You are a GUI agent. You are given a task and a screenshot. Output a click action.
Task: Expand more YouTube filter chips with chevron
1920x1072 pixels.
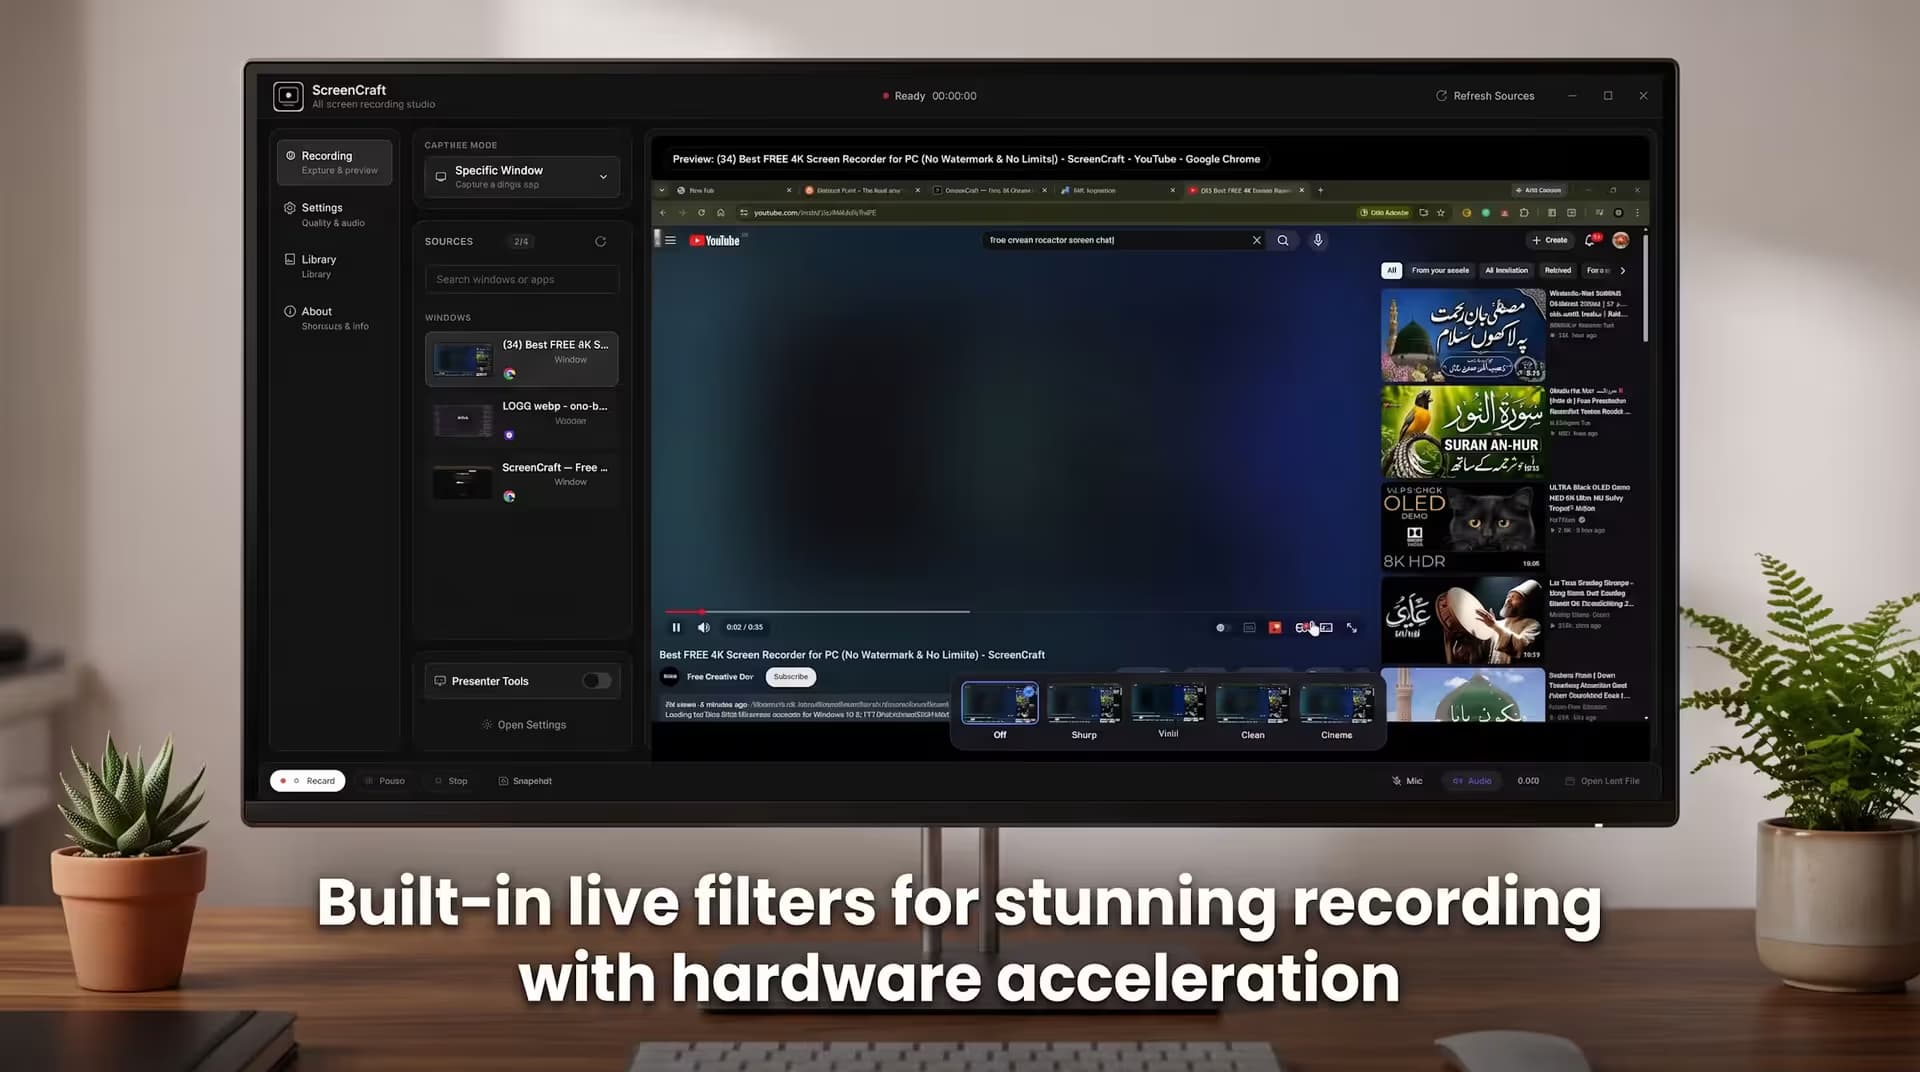pyautogui.click(x=1622, y=270)
